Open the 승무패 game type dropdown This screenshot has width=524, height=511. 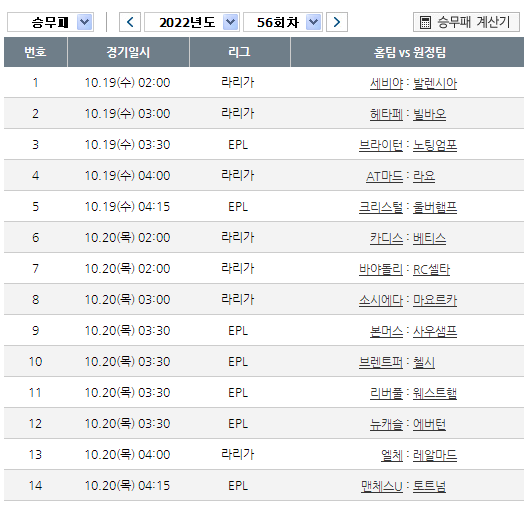click(x=50, y=22)
